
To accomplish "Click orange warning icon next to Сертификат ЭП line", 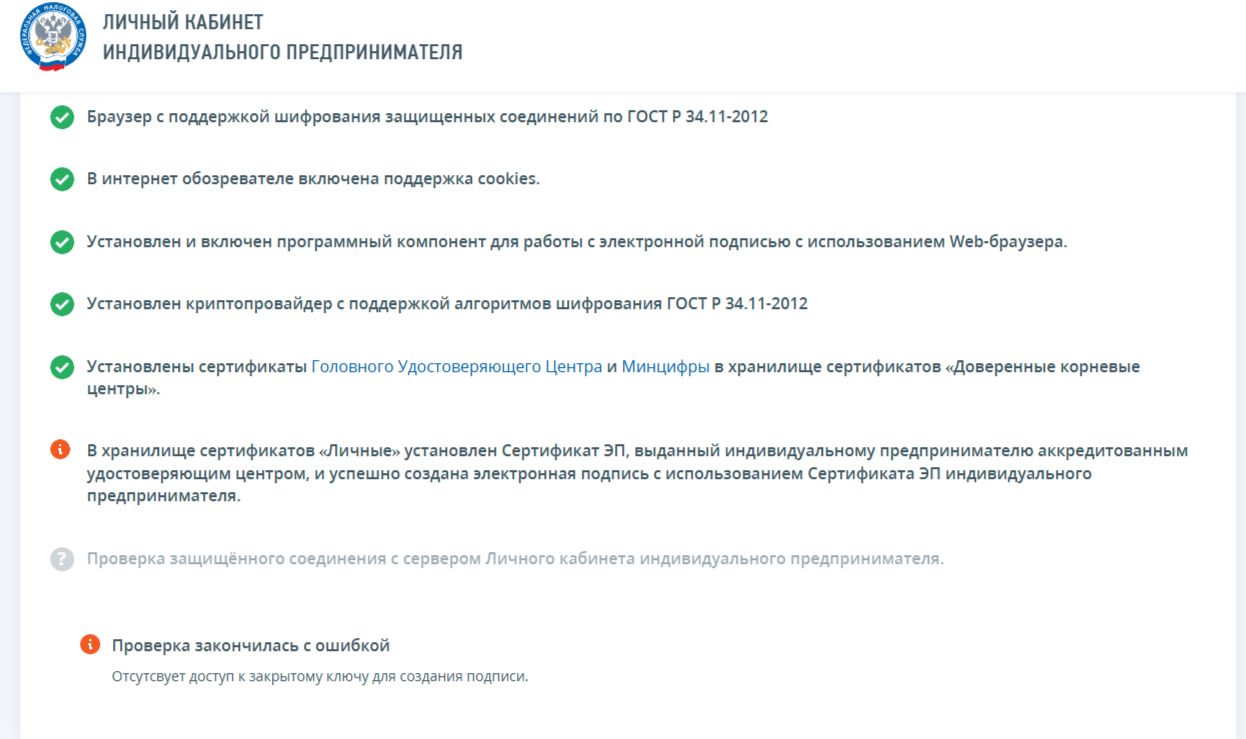I will [62, 450].
